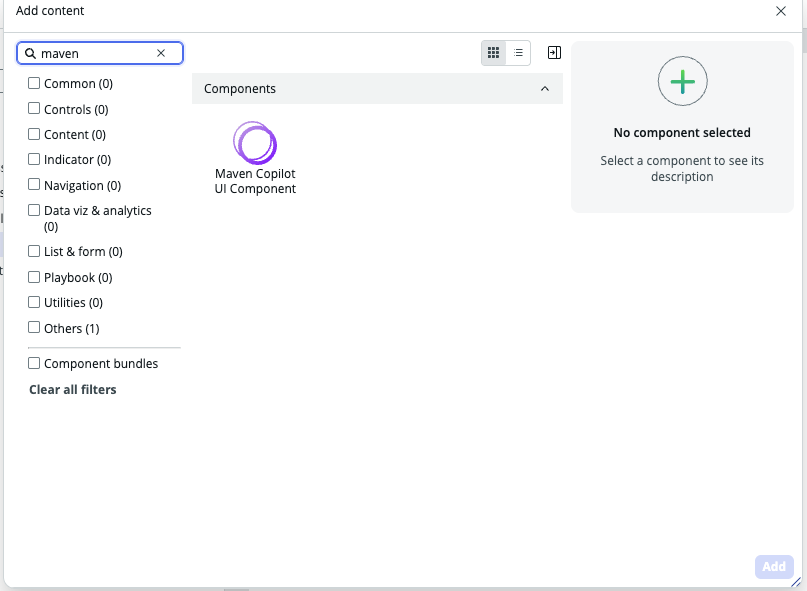Click the green plus circle icon
Screen dimensions: 807x591
[682, 81]
